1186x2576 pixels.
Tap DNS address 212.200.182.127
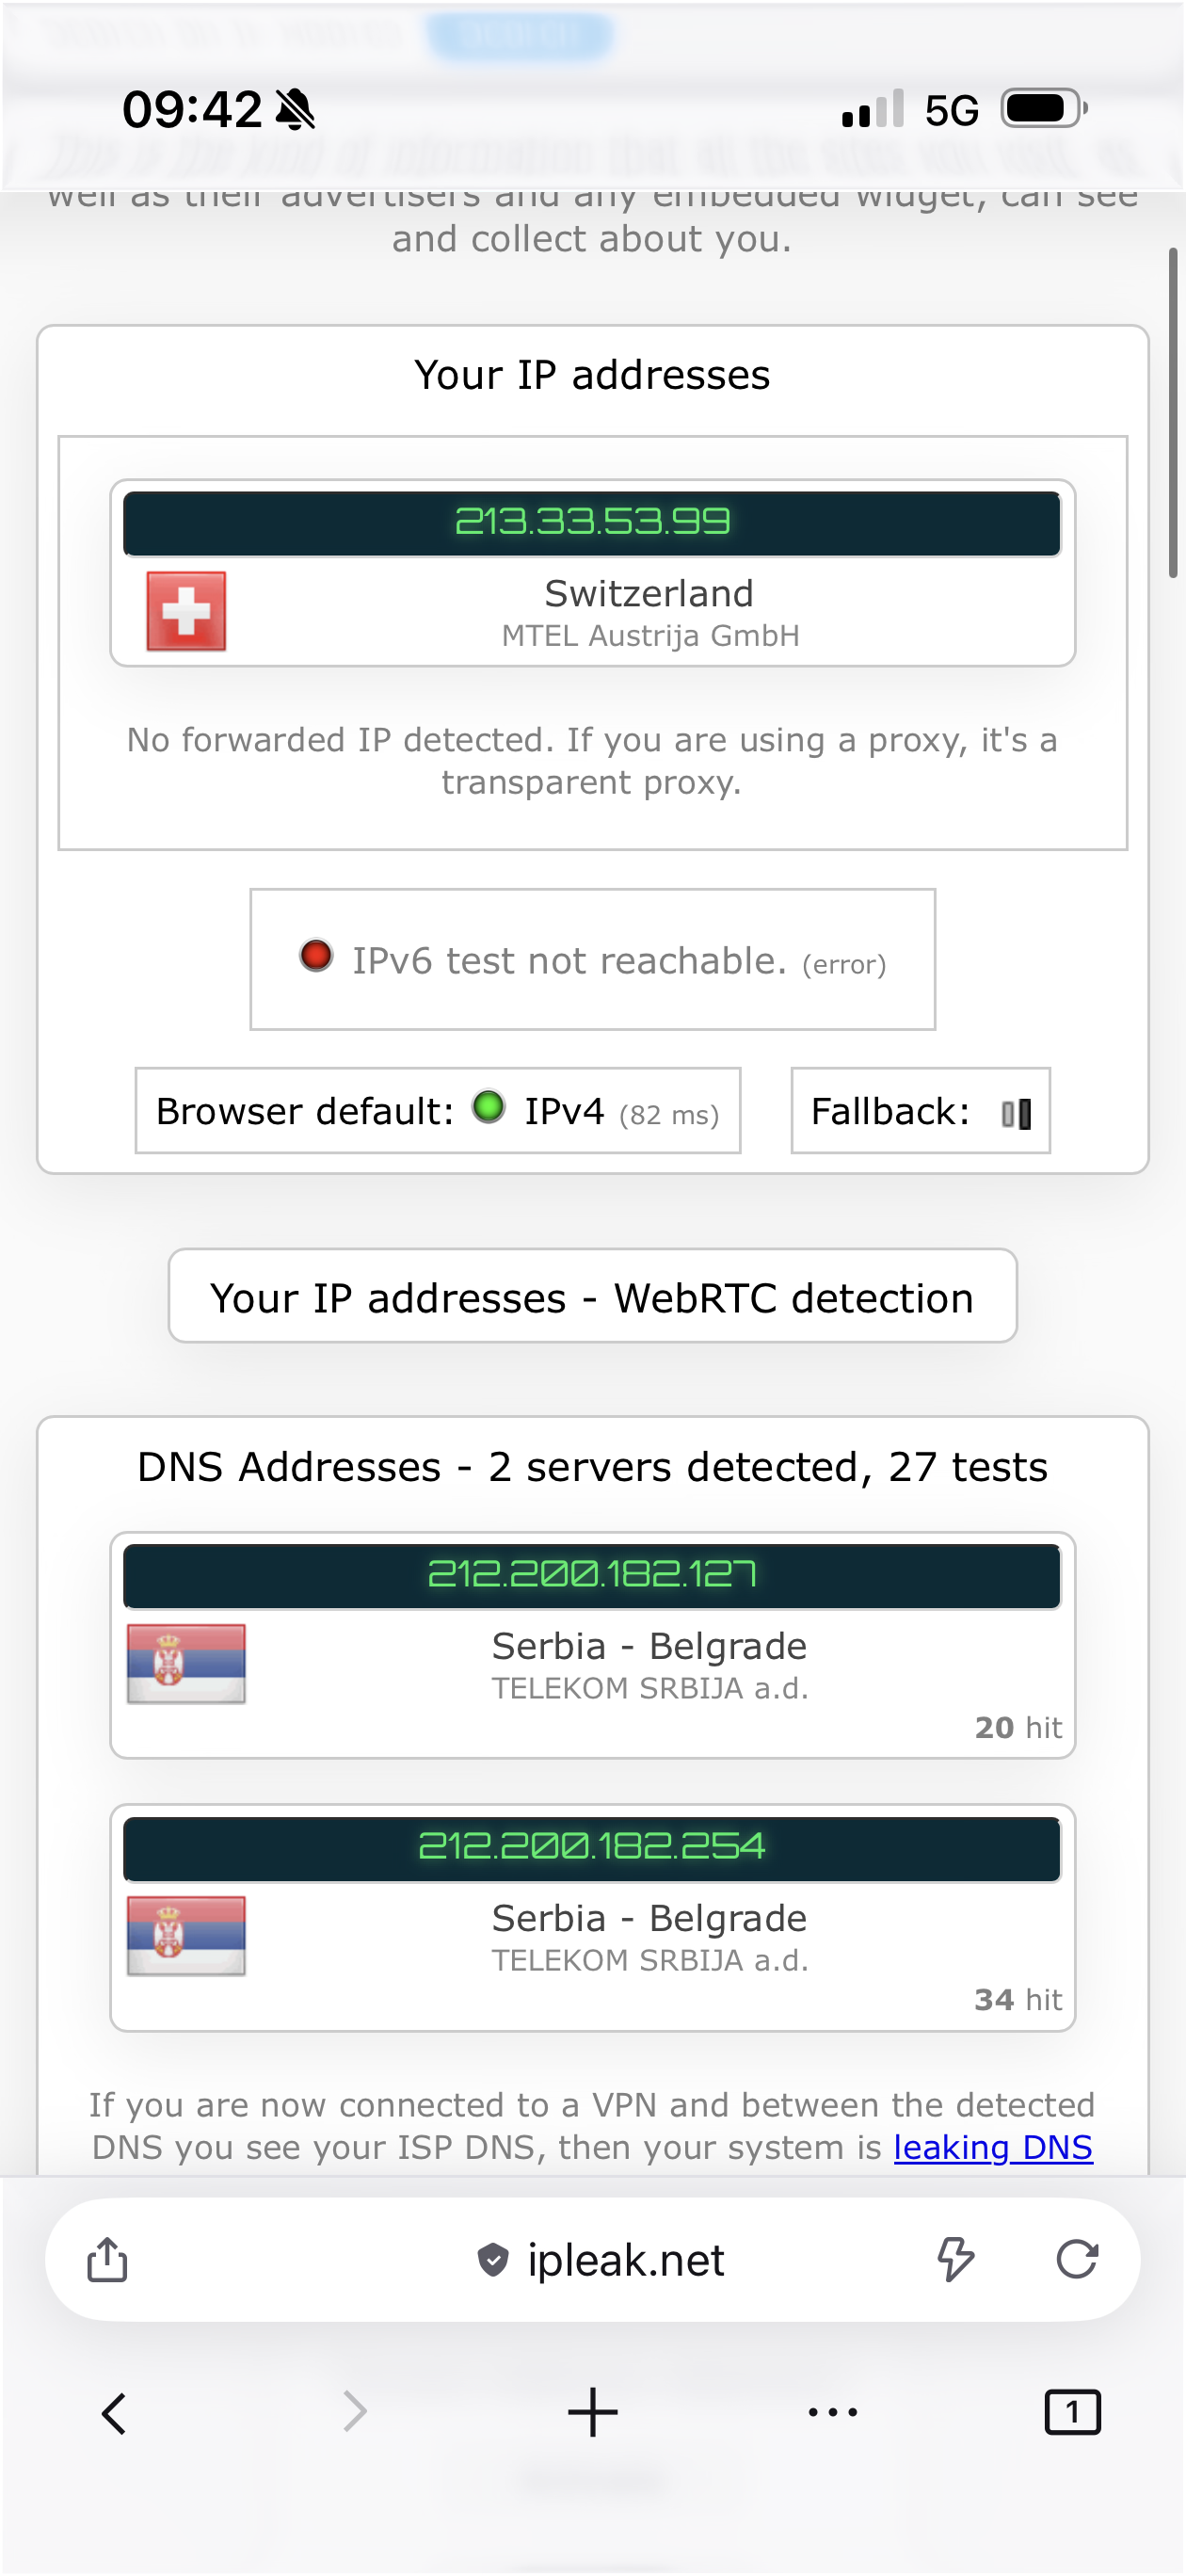592,1575
